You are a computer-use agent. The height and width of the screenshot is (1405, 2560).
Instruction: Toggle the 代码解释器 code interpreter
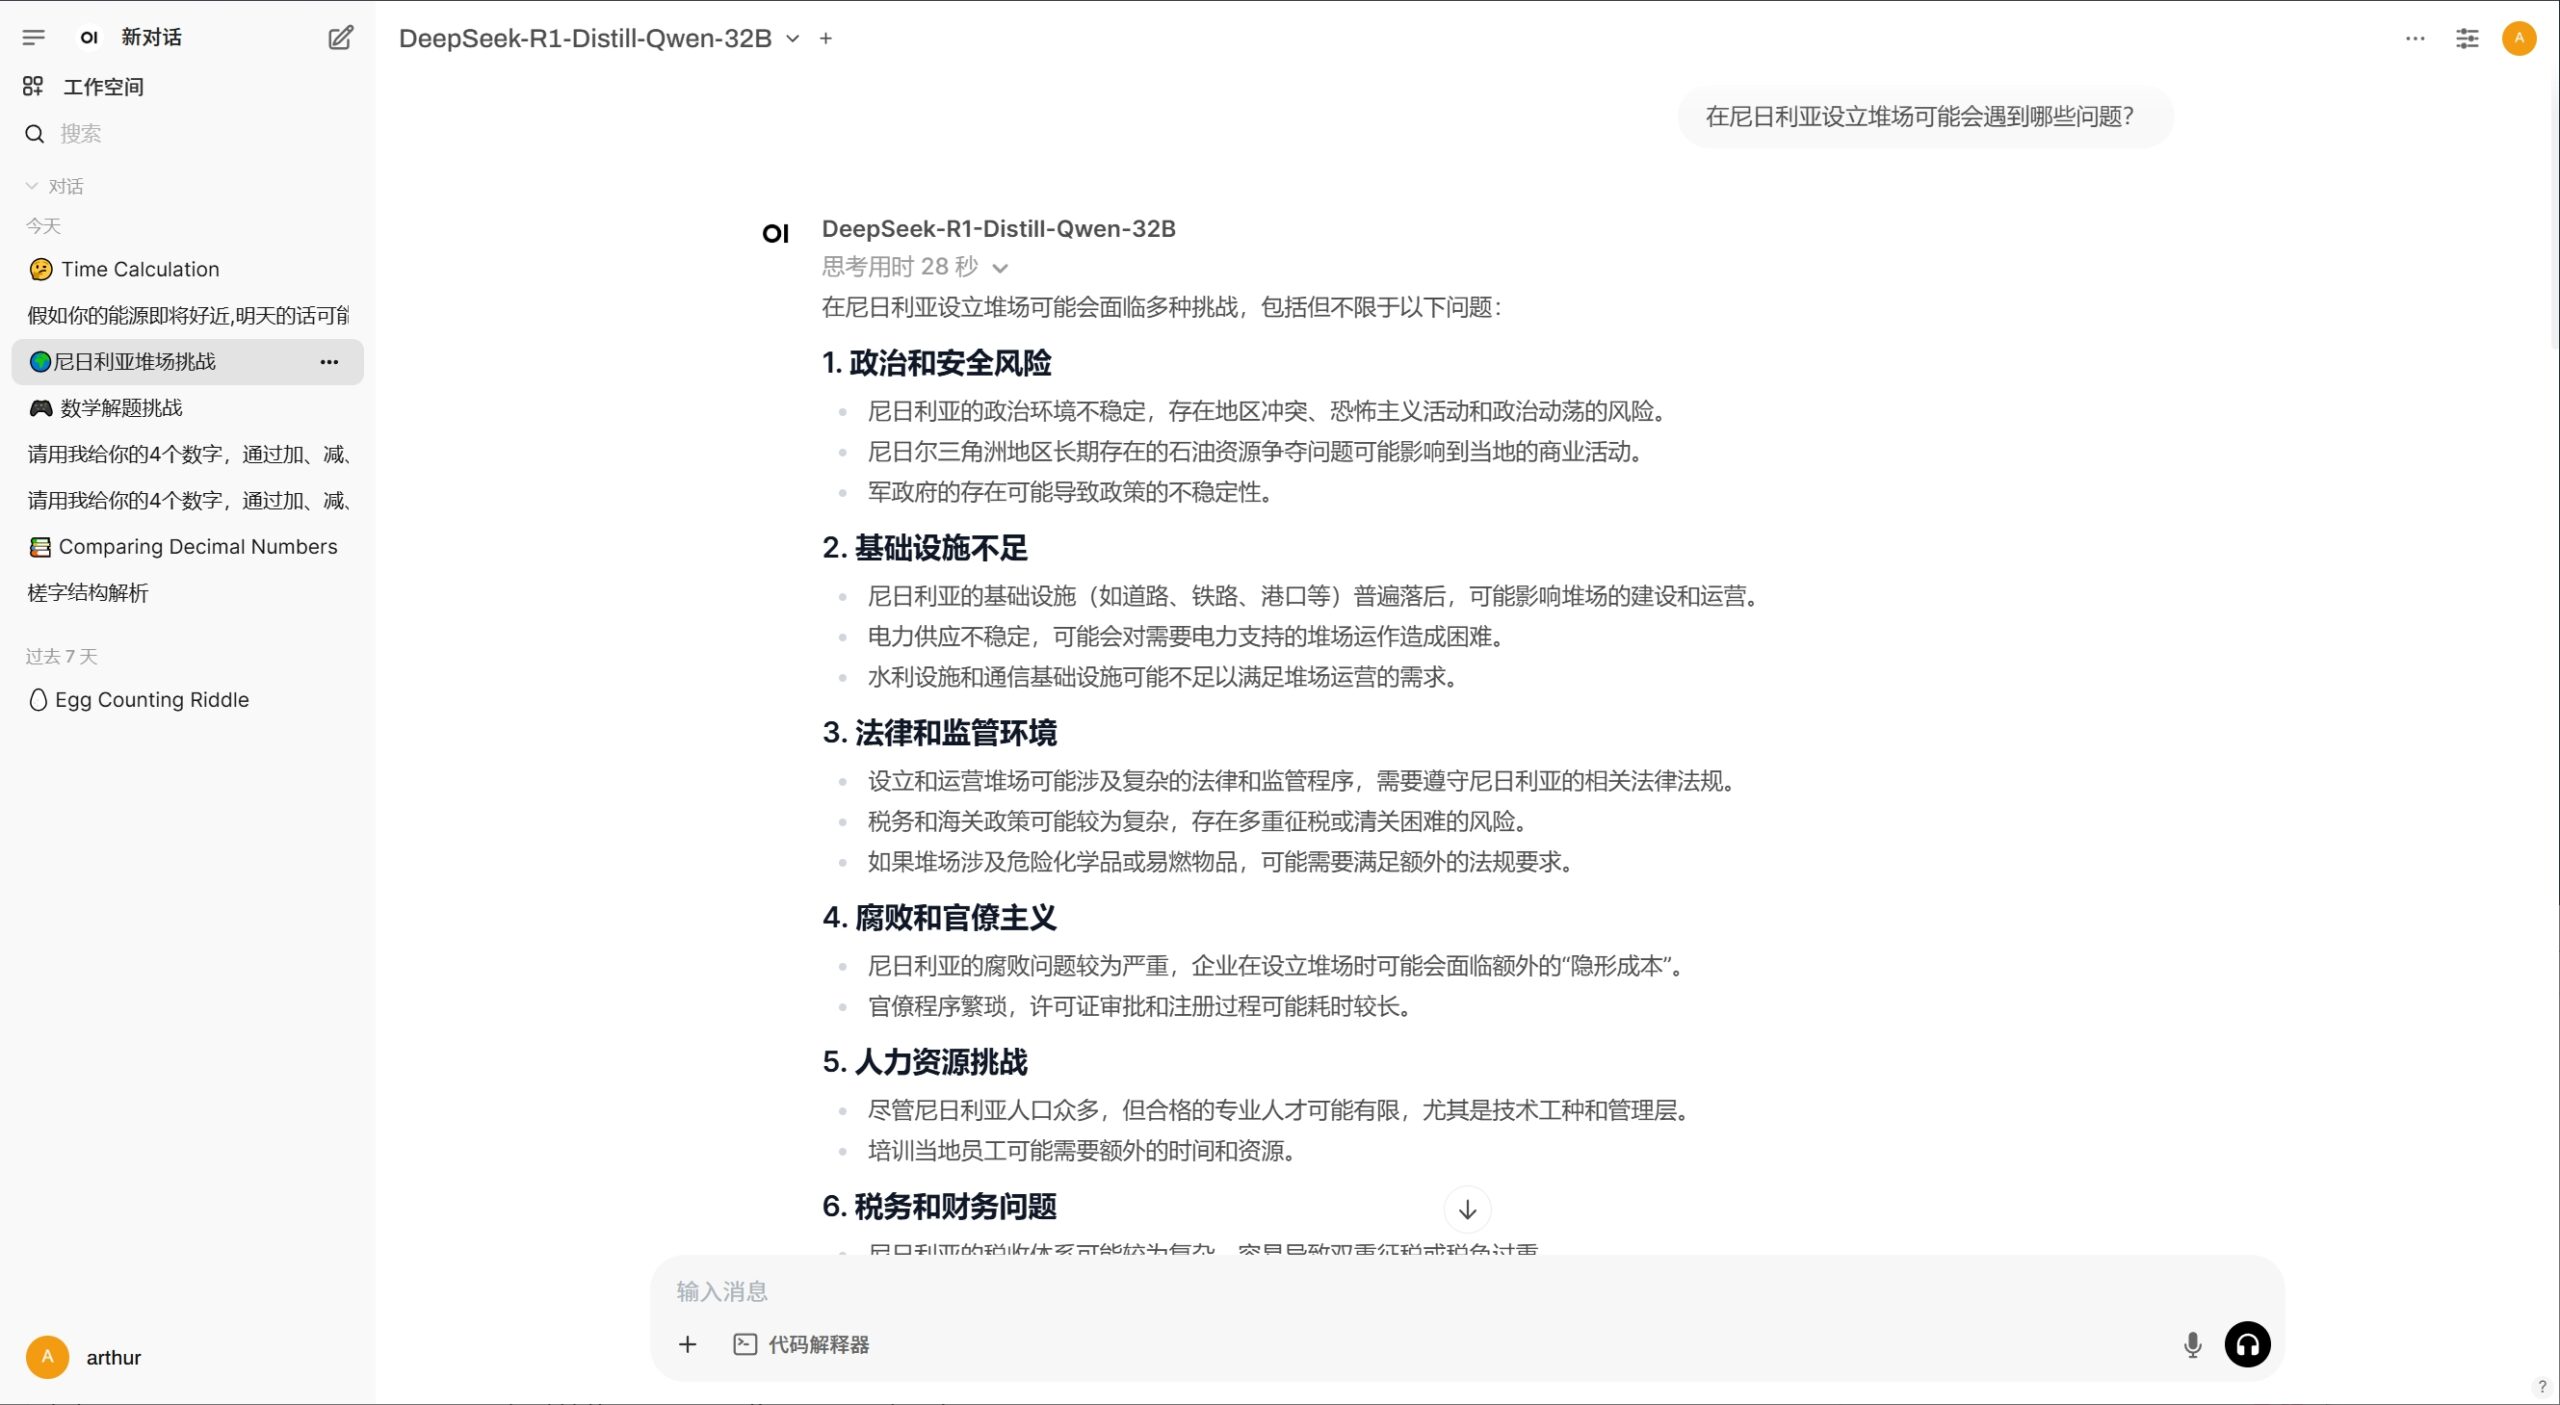(x=802, y=1344)
